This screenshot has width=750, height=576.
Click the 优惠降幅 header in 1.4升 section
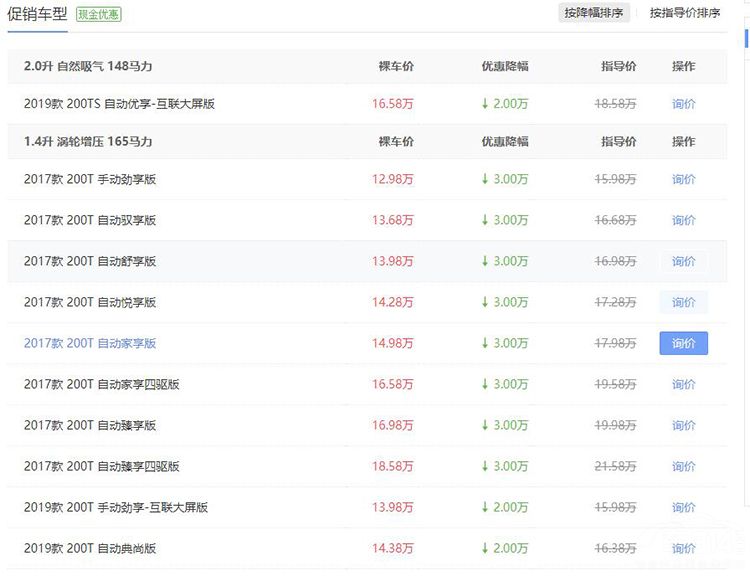505,142
